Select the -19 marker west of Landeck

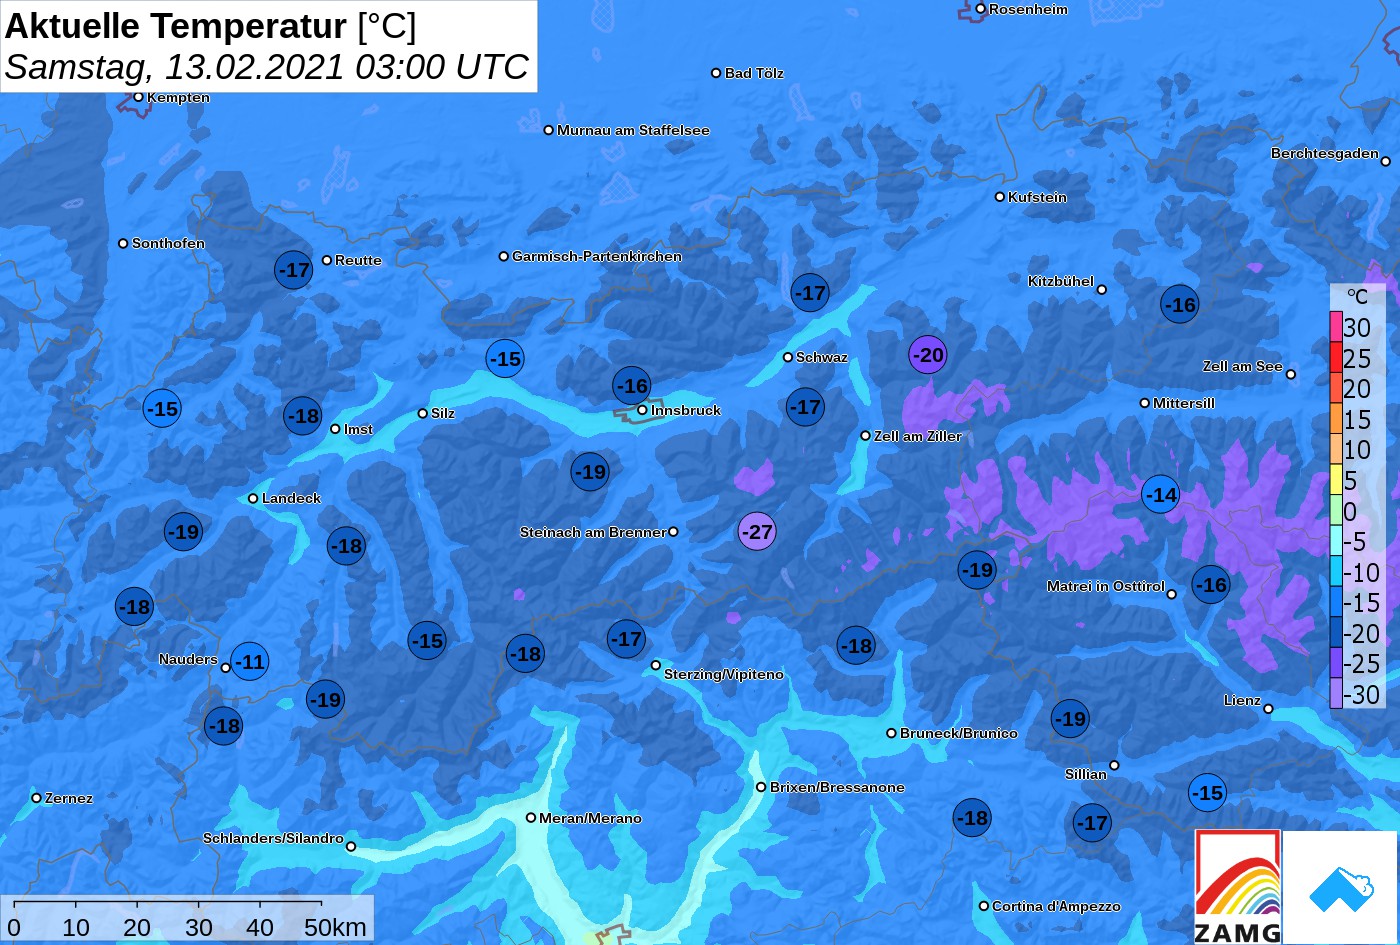[x=184, y=531]
